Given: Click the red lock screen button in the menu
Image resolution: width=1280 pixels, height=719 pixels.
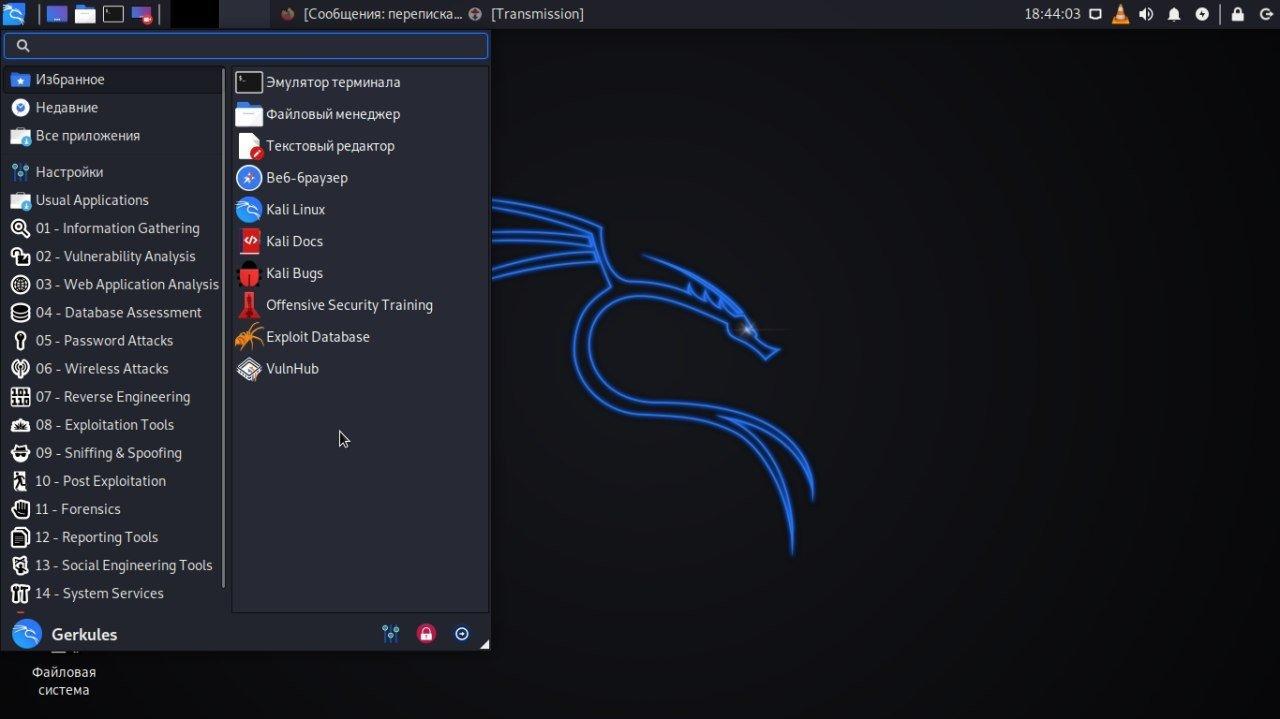Looking at the screenshot, I should tap(426, 634).
